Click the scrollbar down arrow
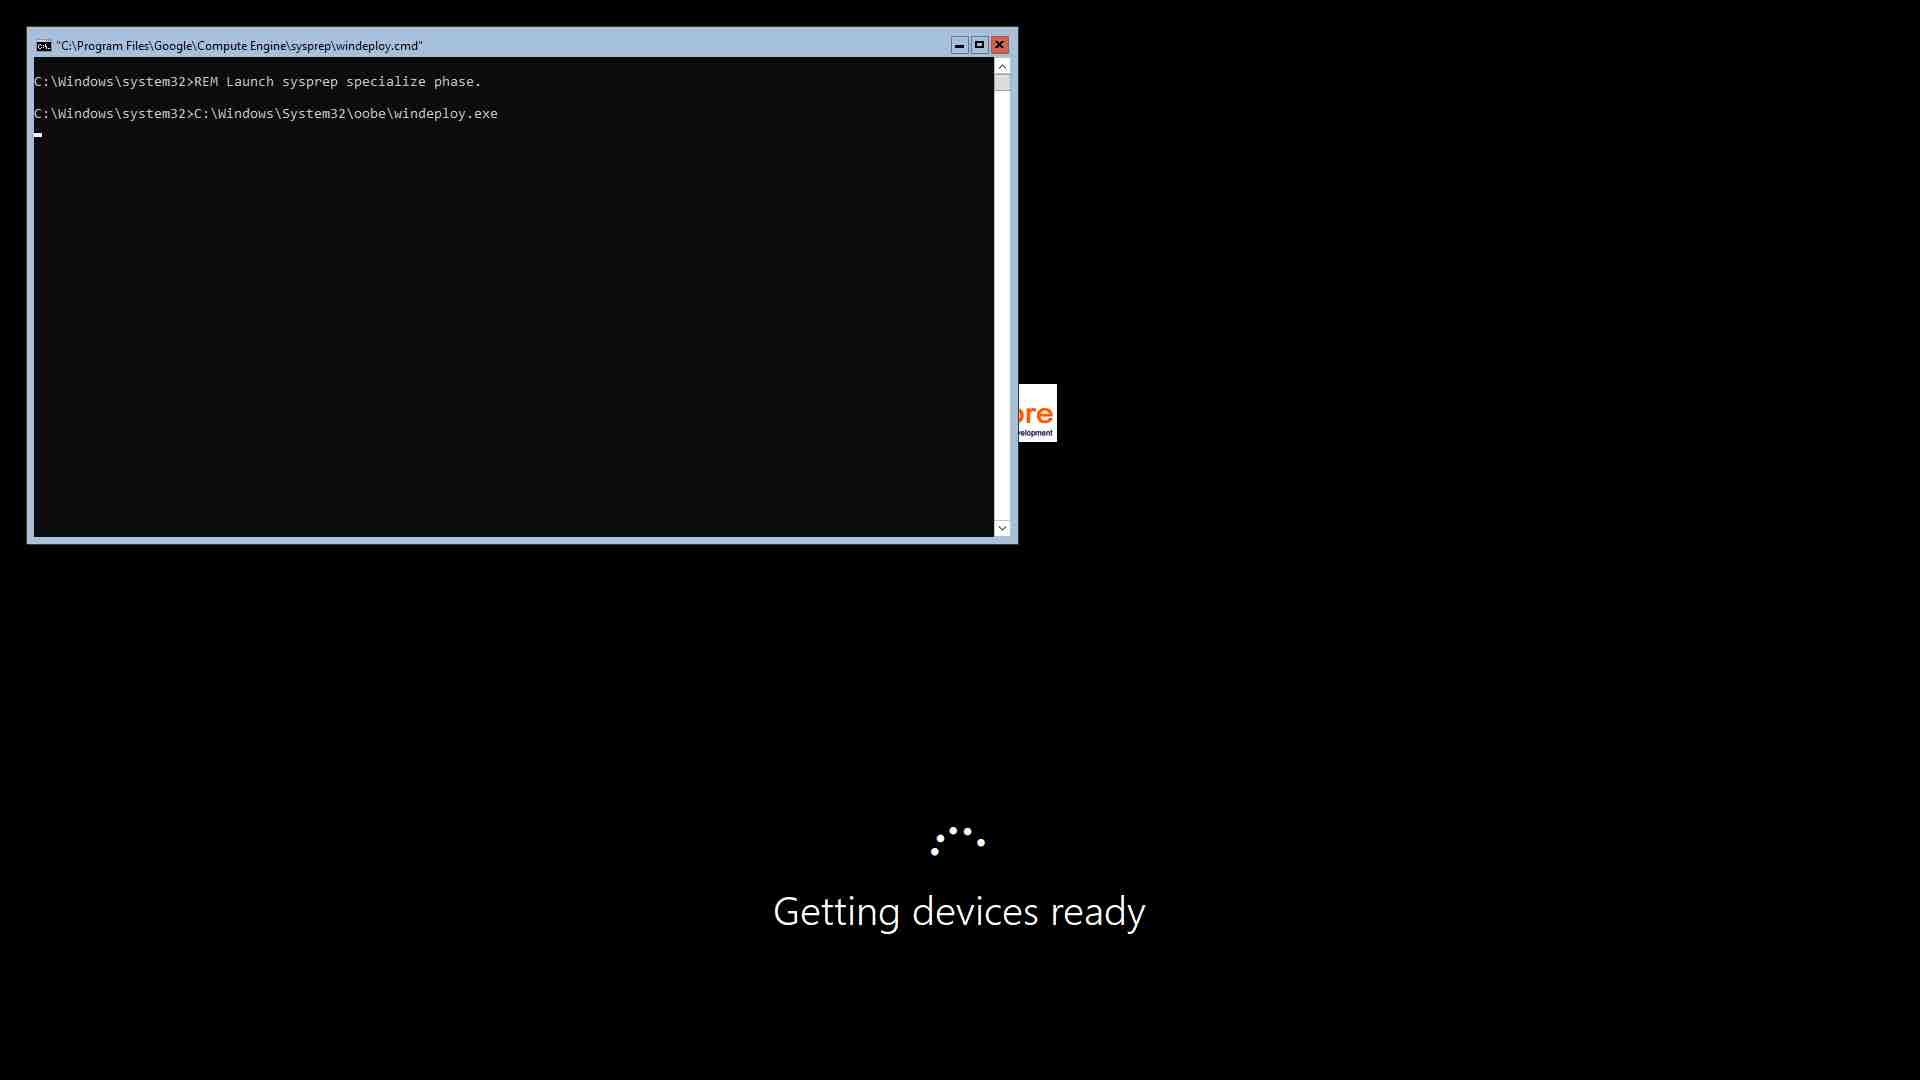Image resolution: width=1920 pixels, height=1080 pixels. 1002,527
